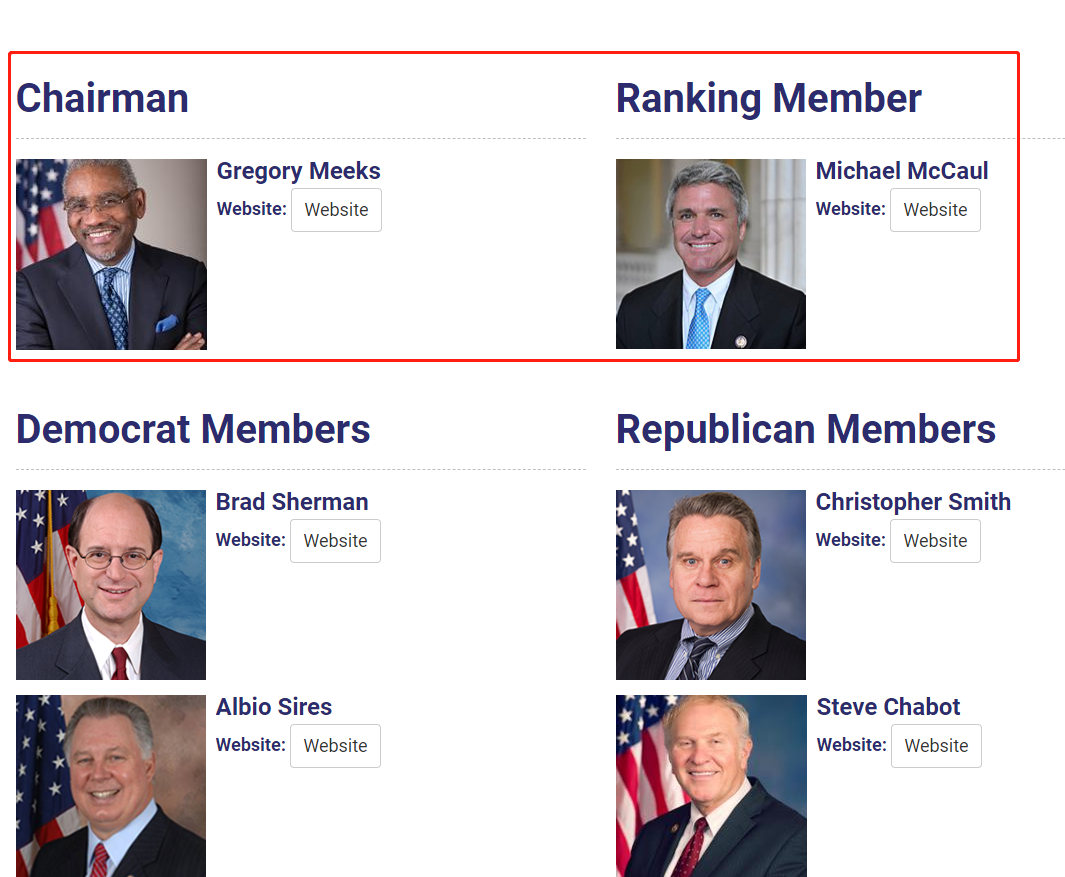1065x877 pixels.
Task: Open the portrait next to Michael McCaul's name
Action: click(x=711, y=254)
